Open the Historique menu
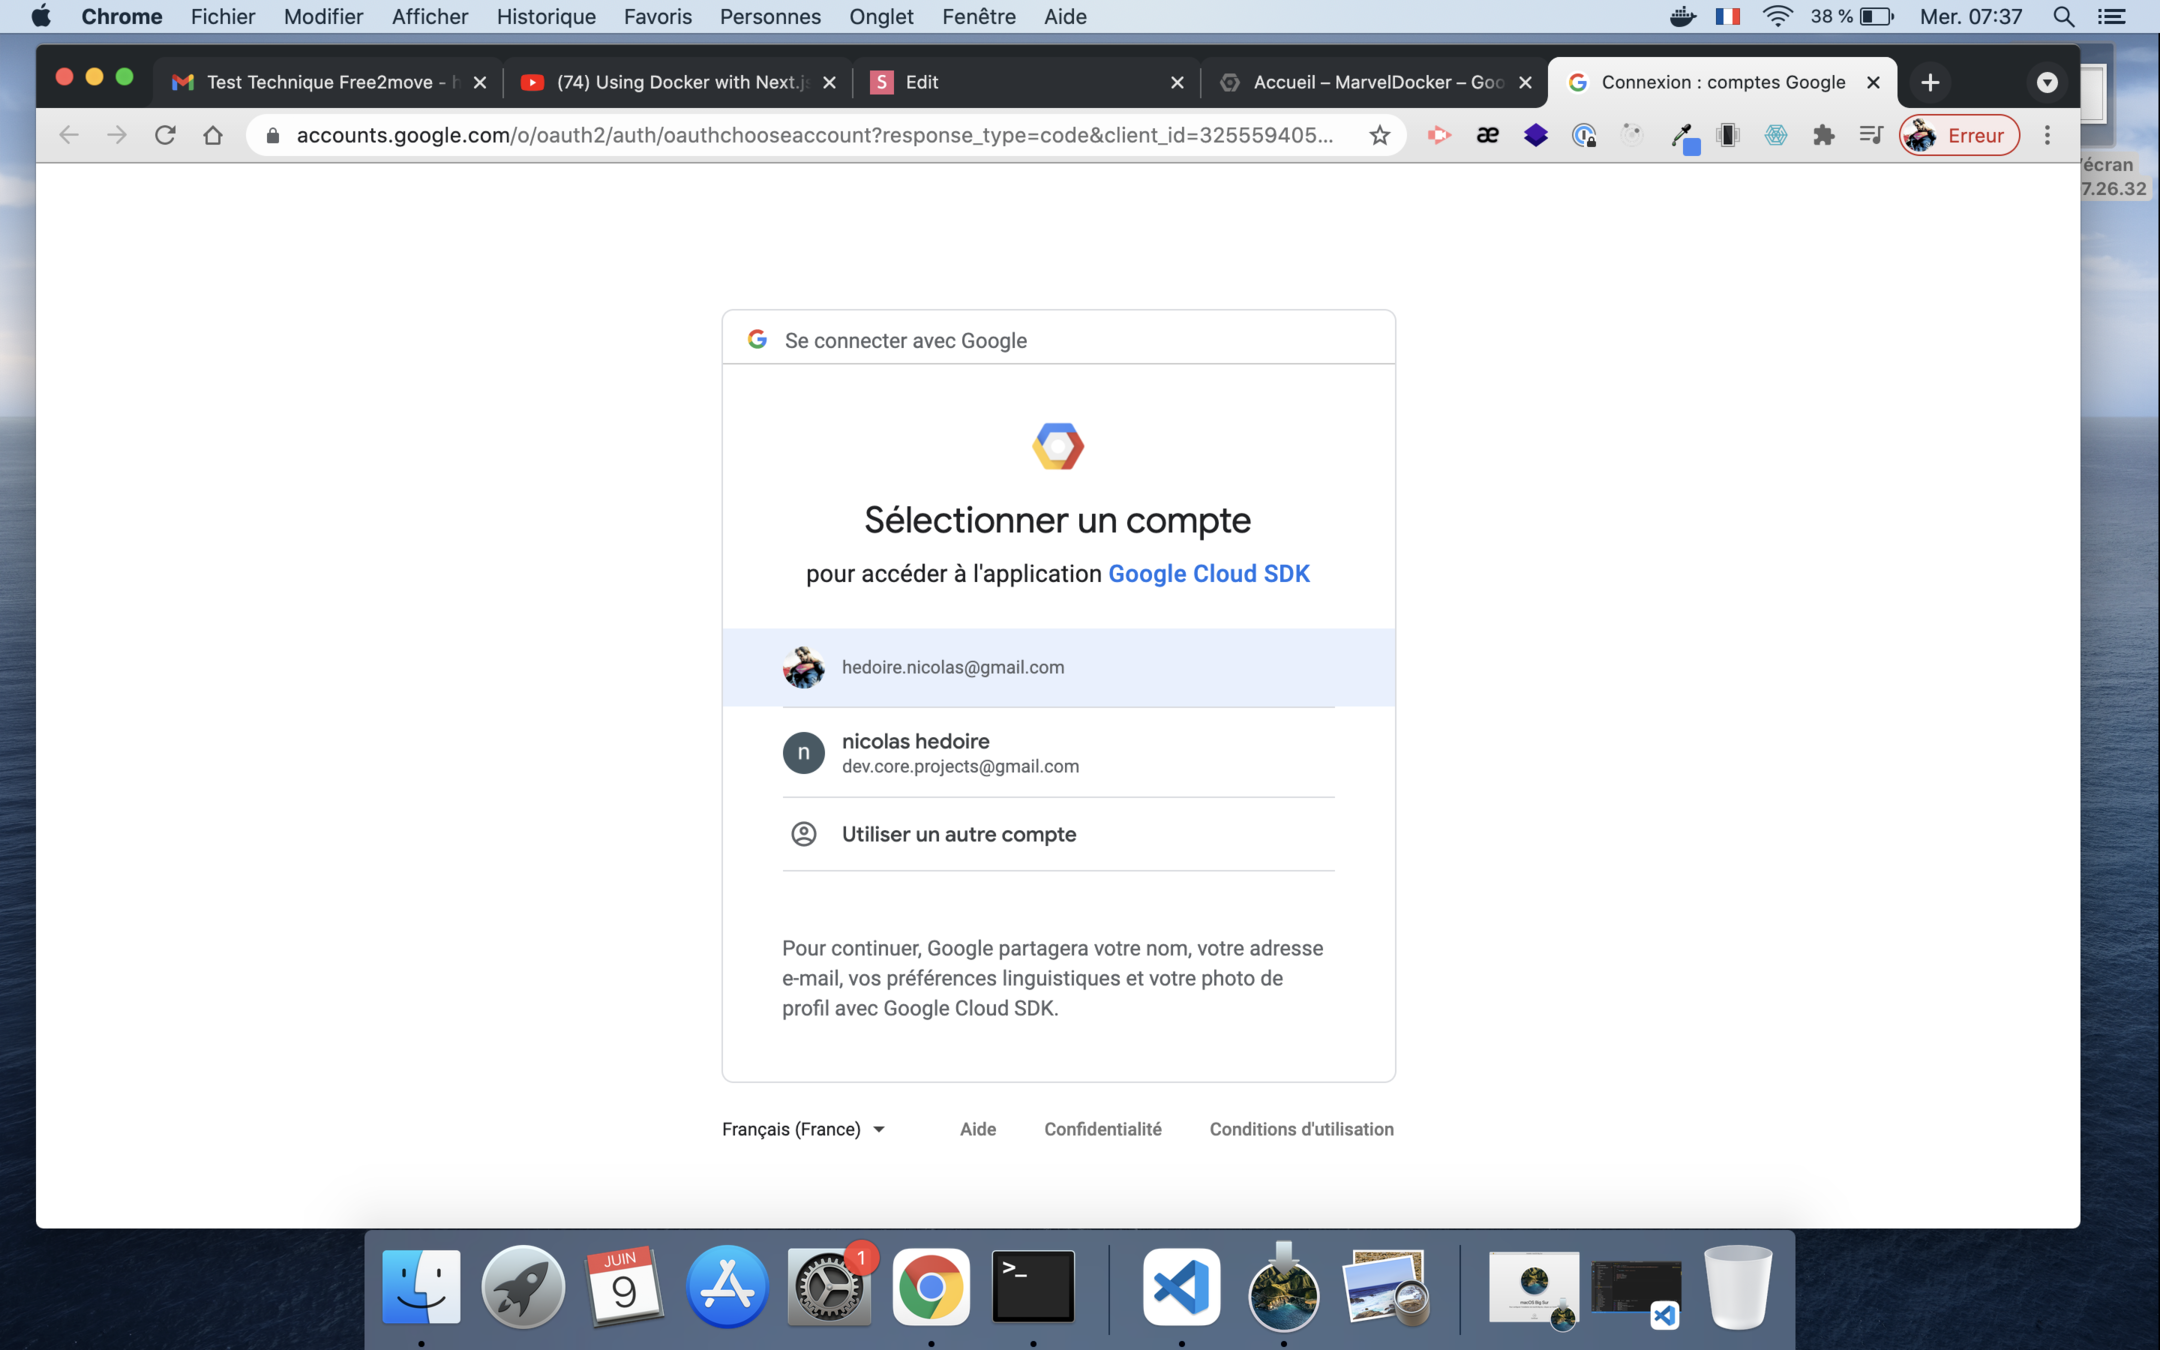This screenshot has height=1350, width=2160. [x=546, y=16]
